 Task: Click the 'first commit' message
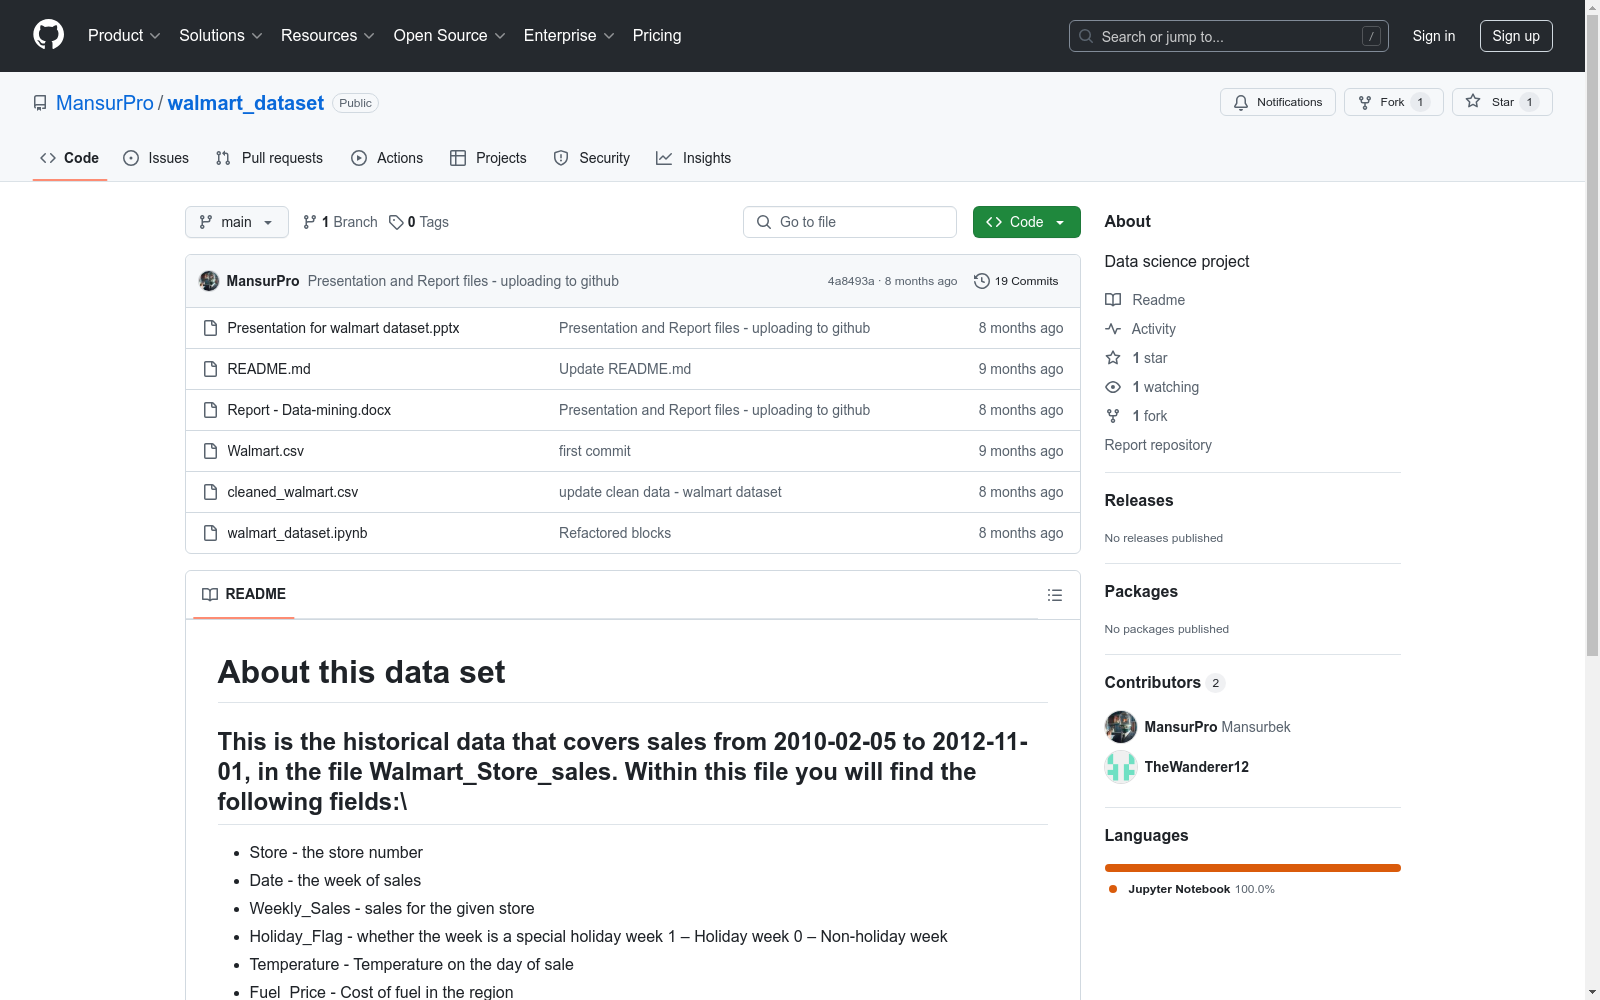pos(595,451)
